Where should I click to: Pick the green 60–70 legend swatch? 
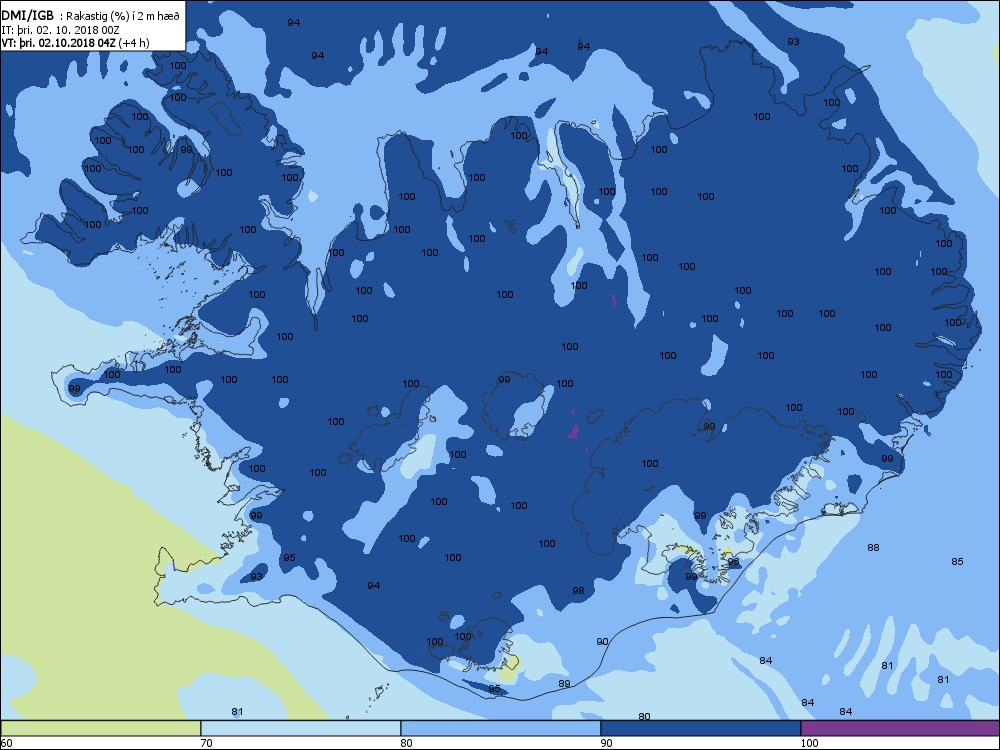point(101,728)
